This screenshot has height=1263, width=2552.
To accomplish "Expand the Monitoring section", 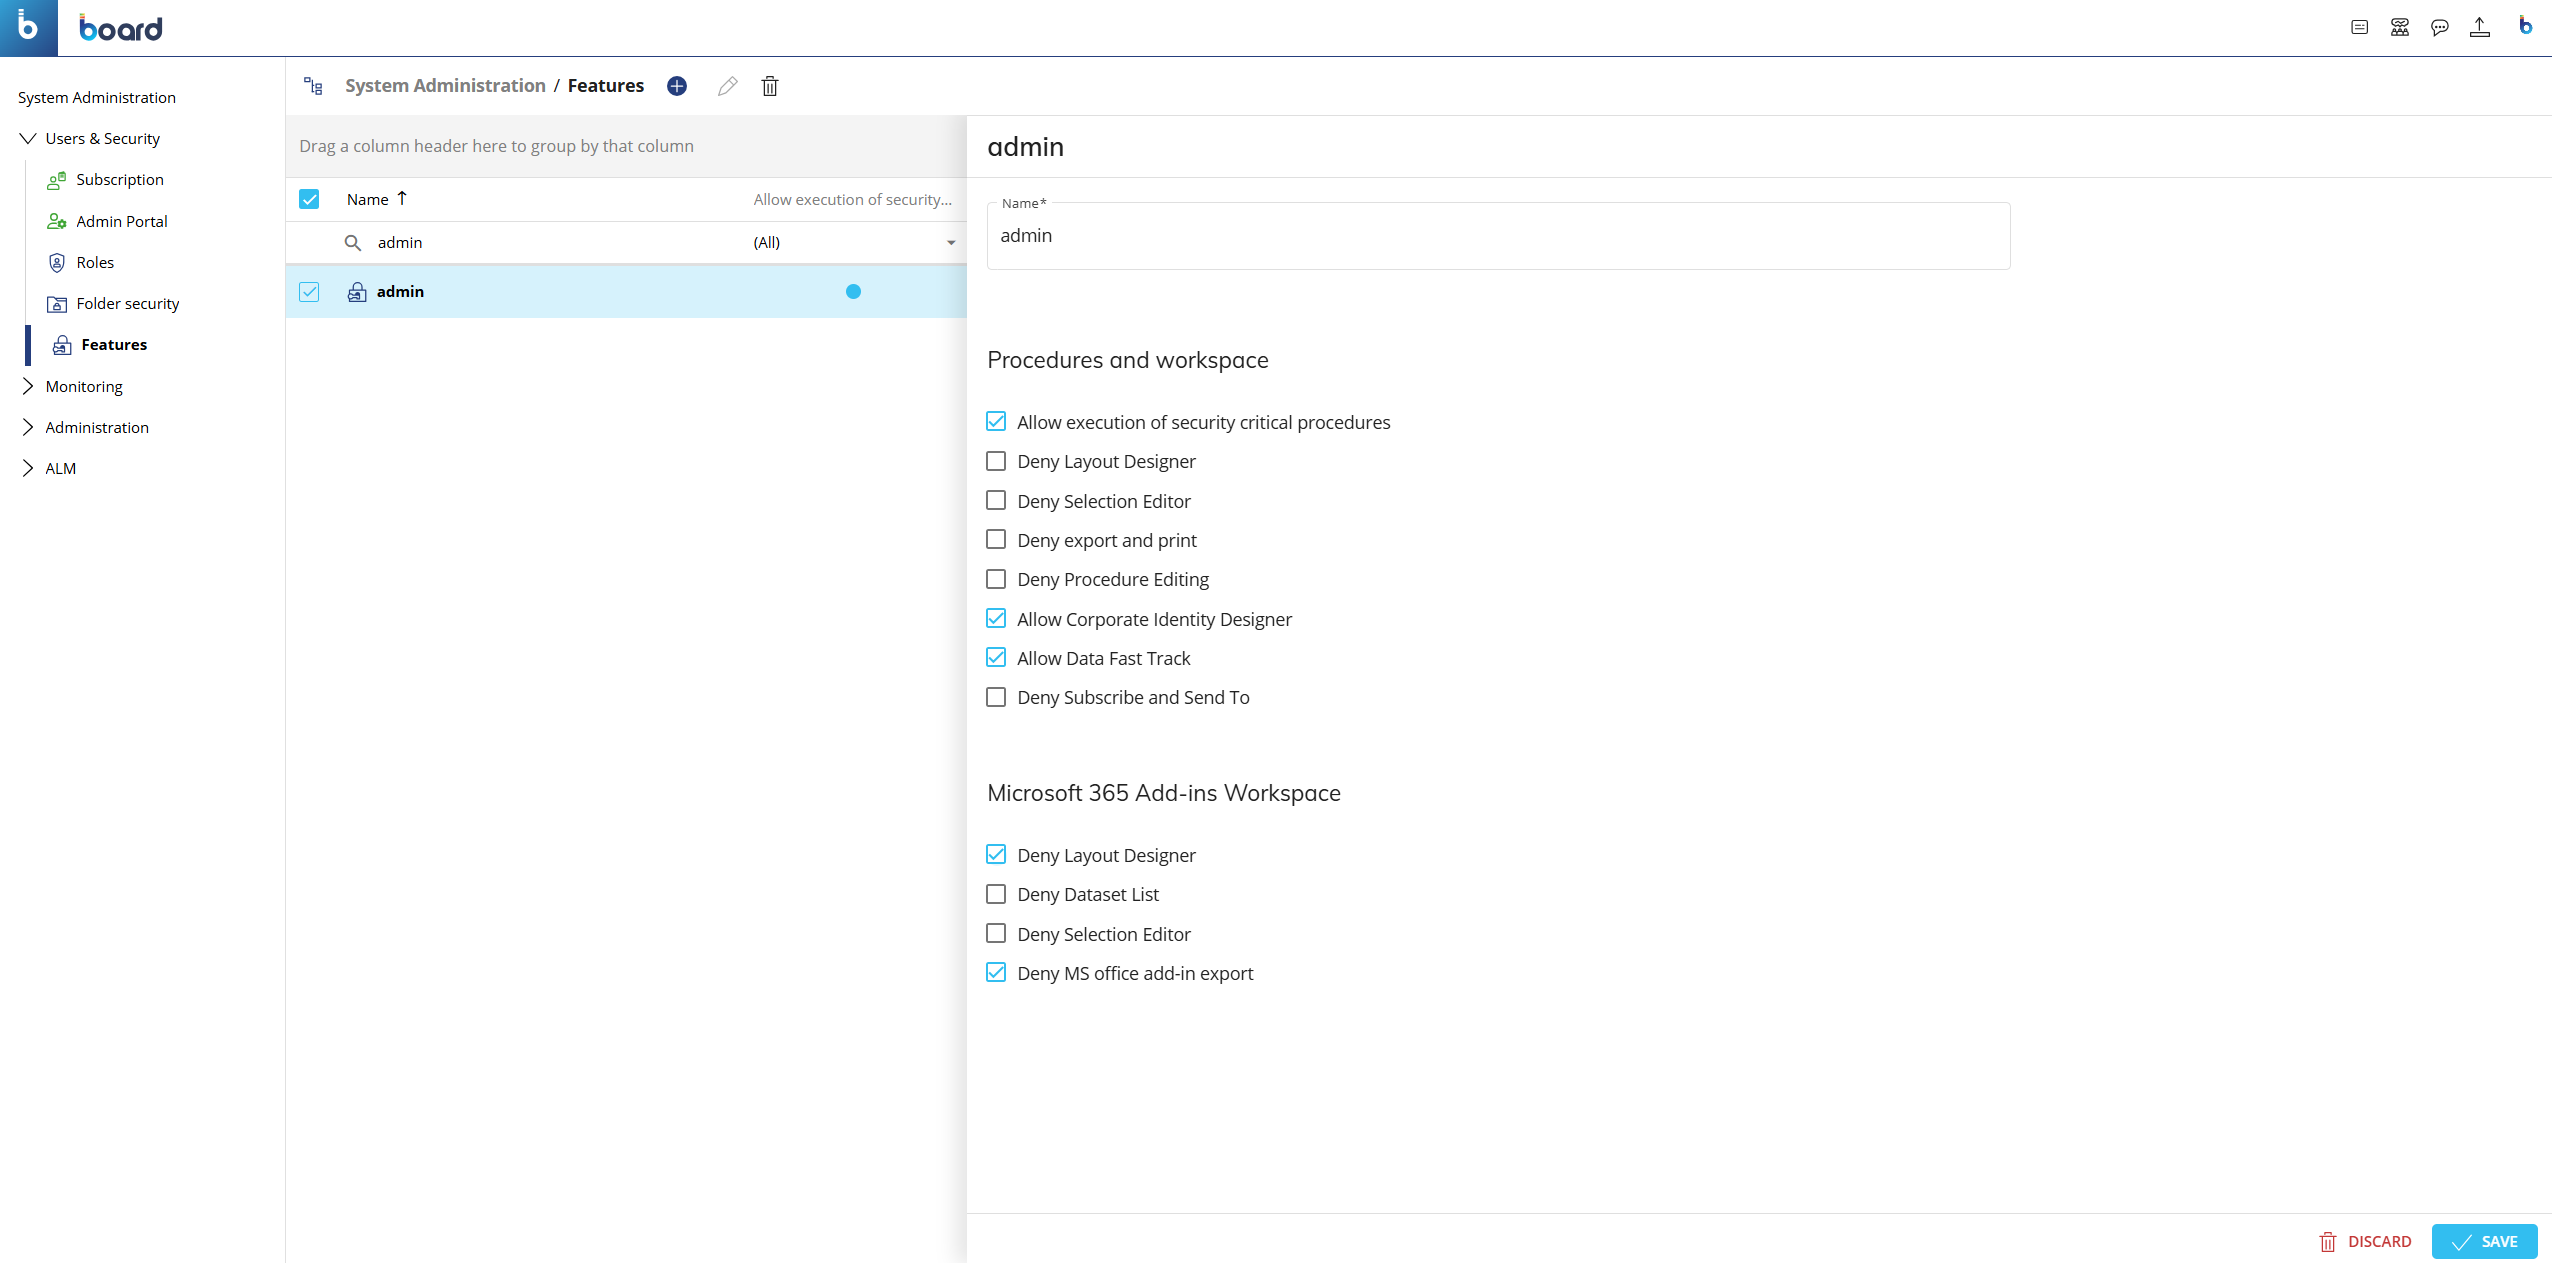I will [28, 386].
